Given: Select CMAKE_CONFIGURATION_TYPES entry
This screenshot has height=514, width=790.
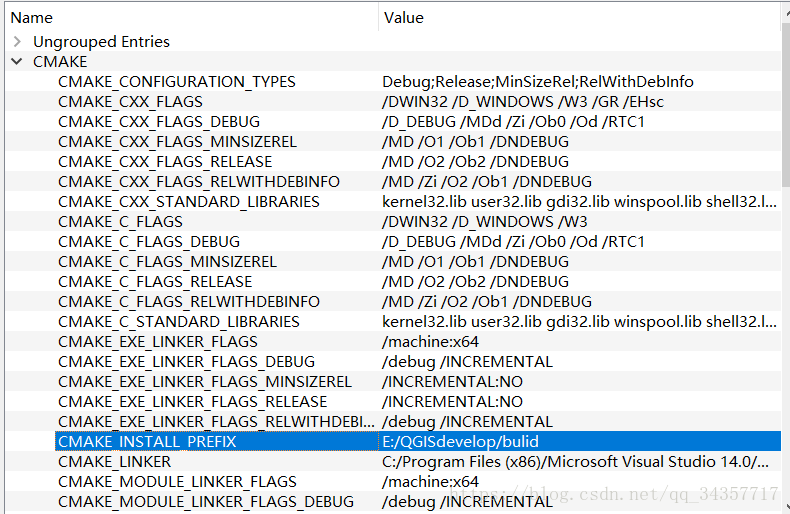Looking at the screenshot, I should pos(177,82).
